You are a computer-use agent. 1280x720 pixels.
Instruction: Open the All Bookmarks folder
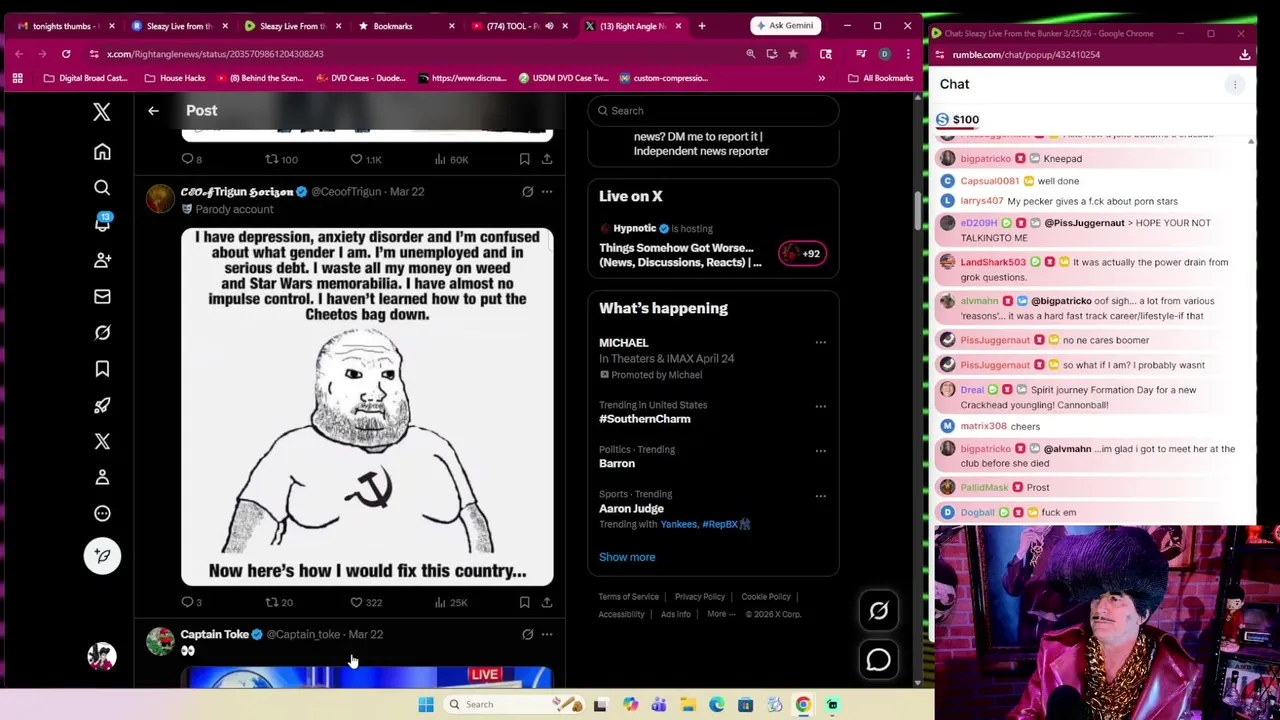[880, 78]
